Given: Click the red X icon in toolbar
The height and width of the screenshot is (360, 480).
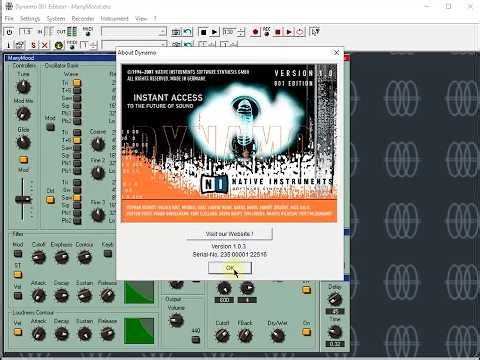Looking at the screenshot, I should pyautogui.click(x=45, y=45).
